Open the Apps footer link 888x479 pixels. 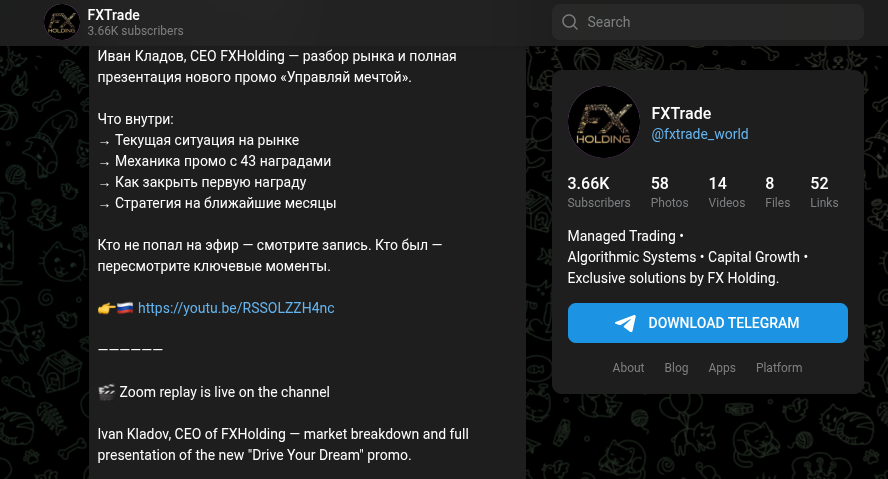[x=722, y=368]
